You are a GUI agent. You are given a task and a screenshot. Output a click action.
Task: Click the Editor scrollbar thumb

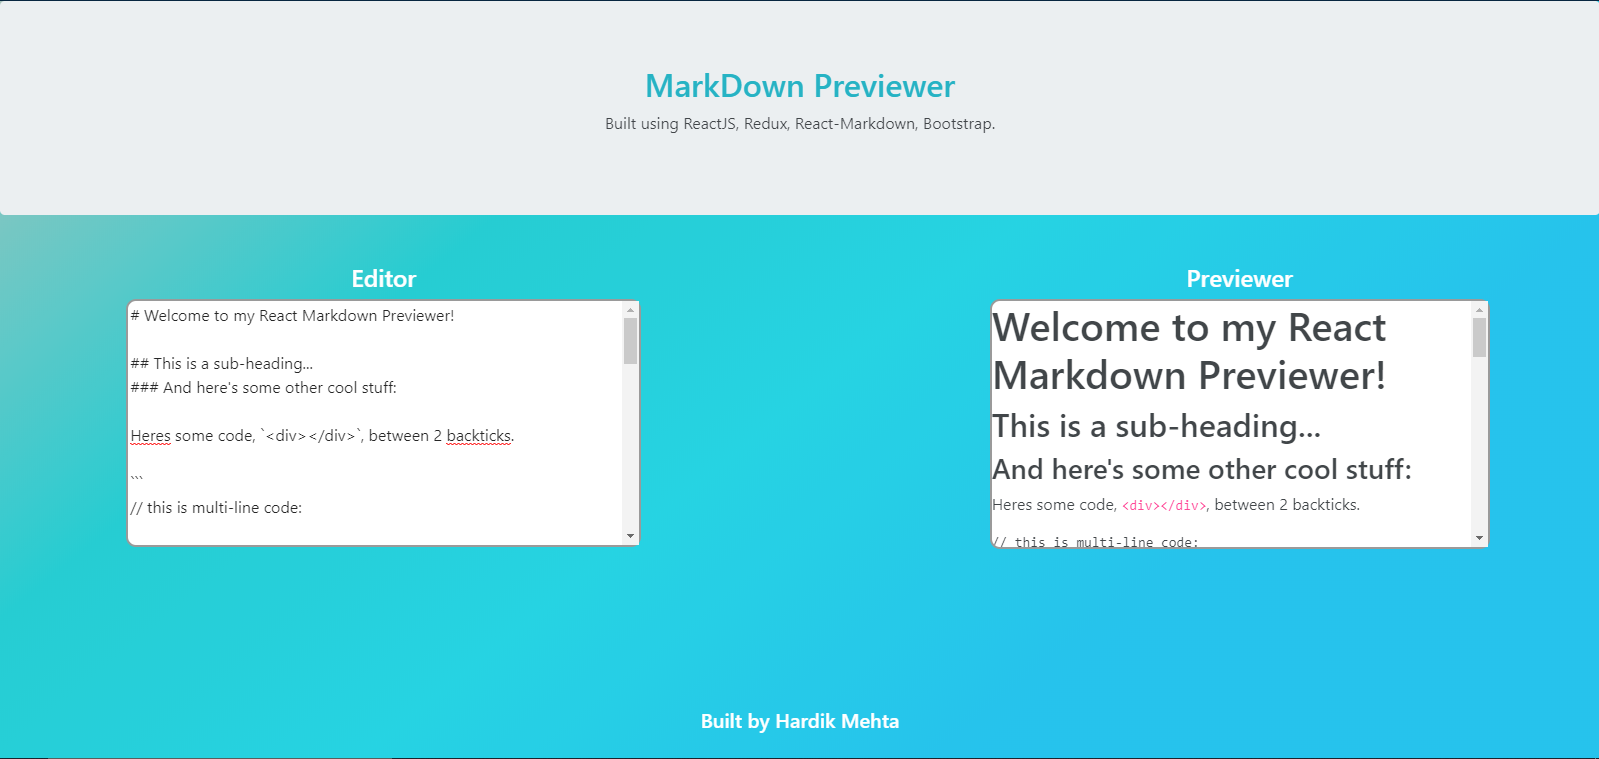[630, 341]
